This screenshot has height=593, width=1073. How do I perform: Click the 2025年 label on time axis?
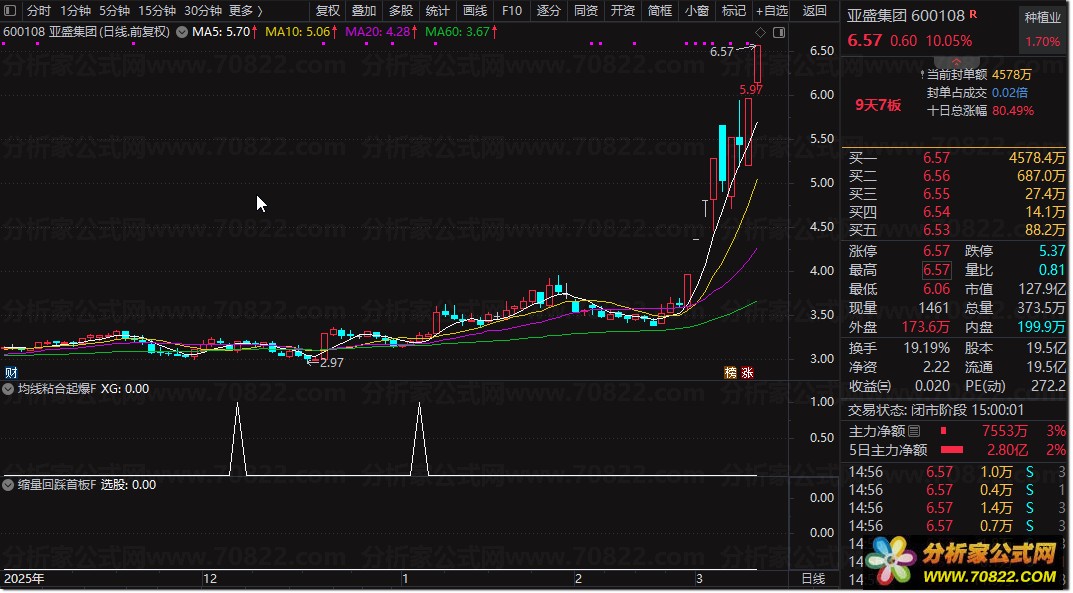point(24,579)
